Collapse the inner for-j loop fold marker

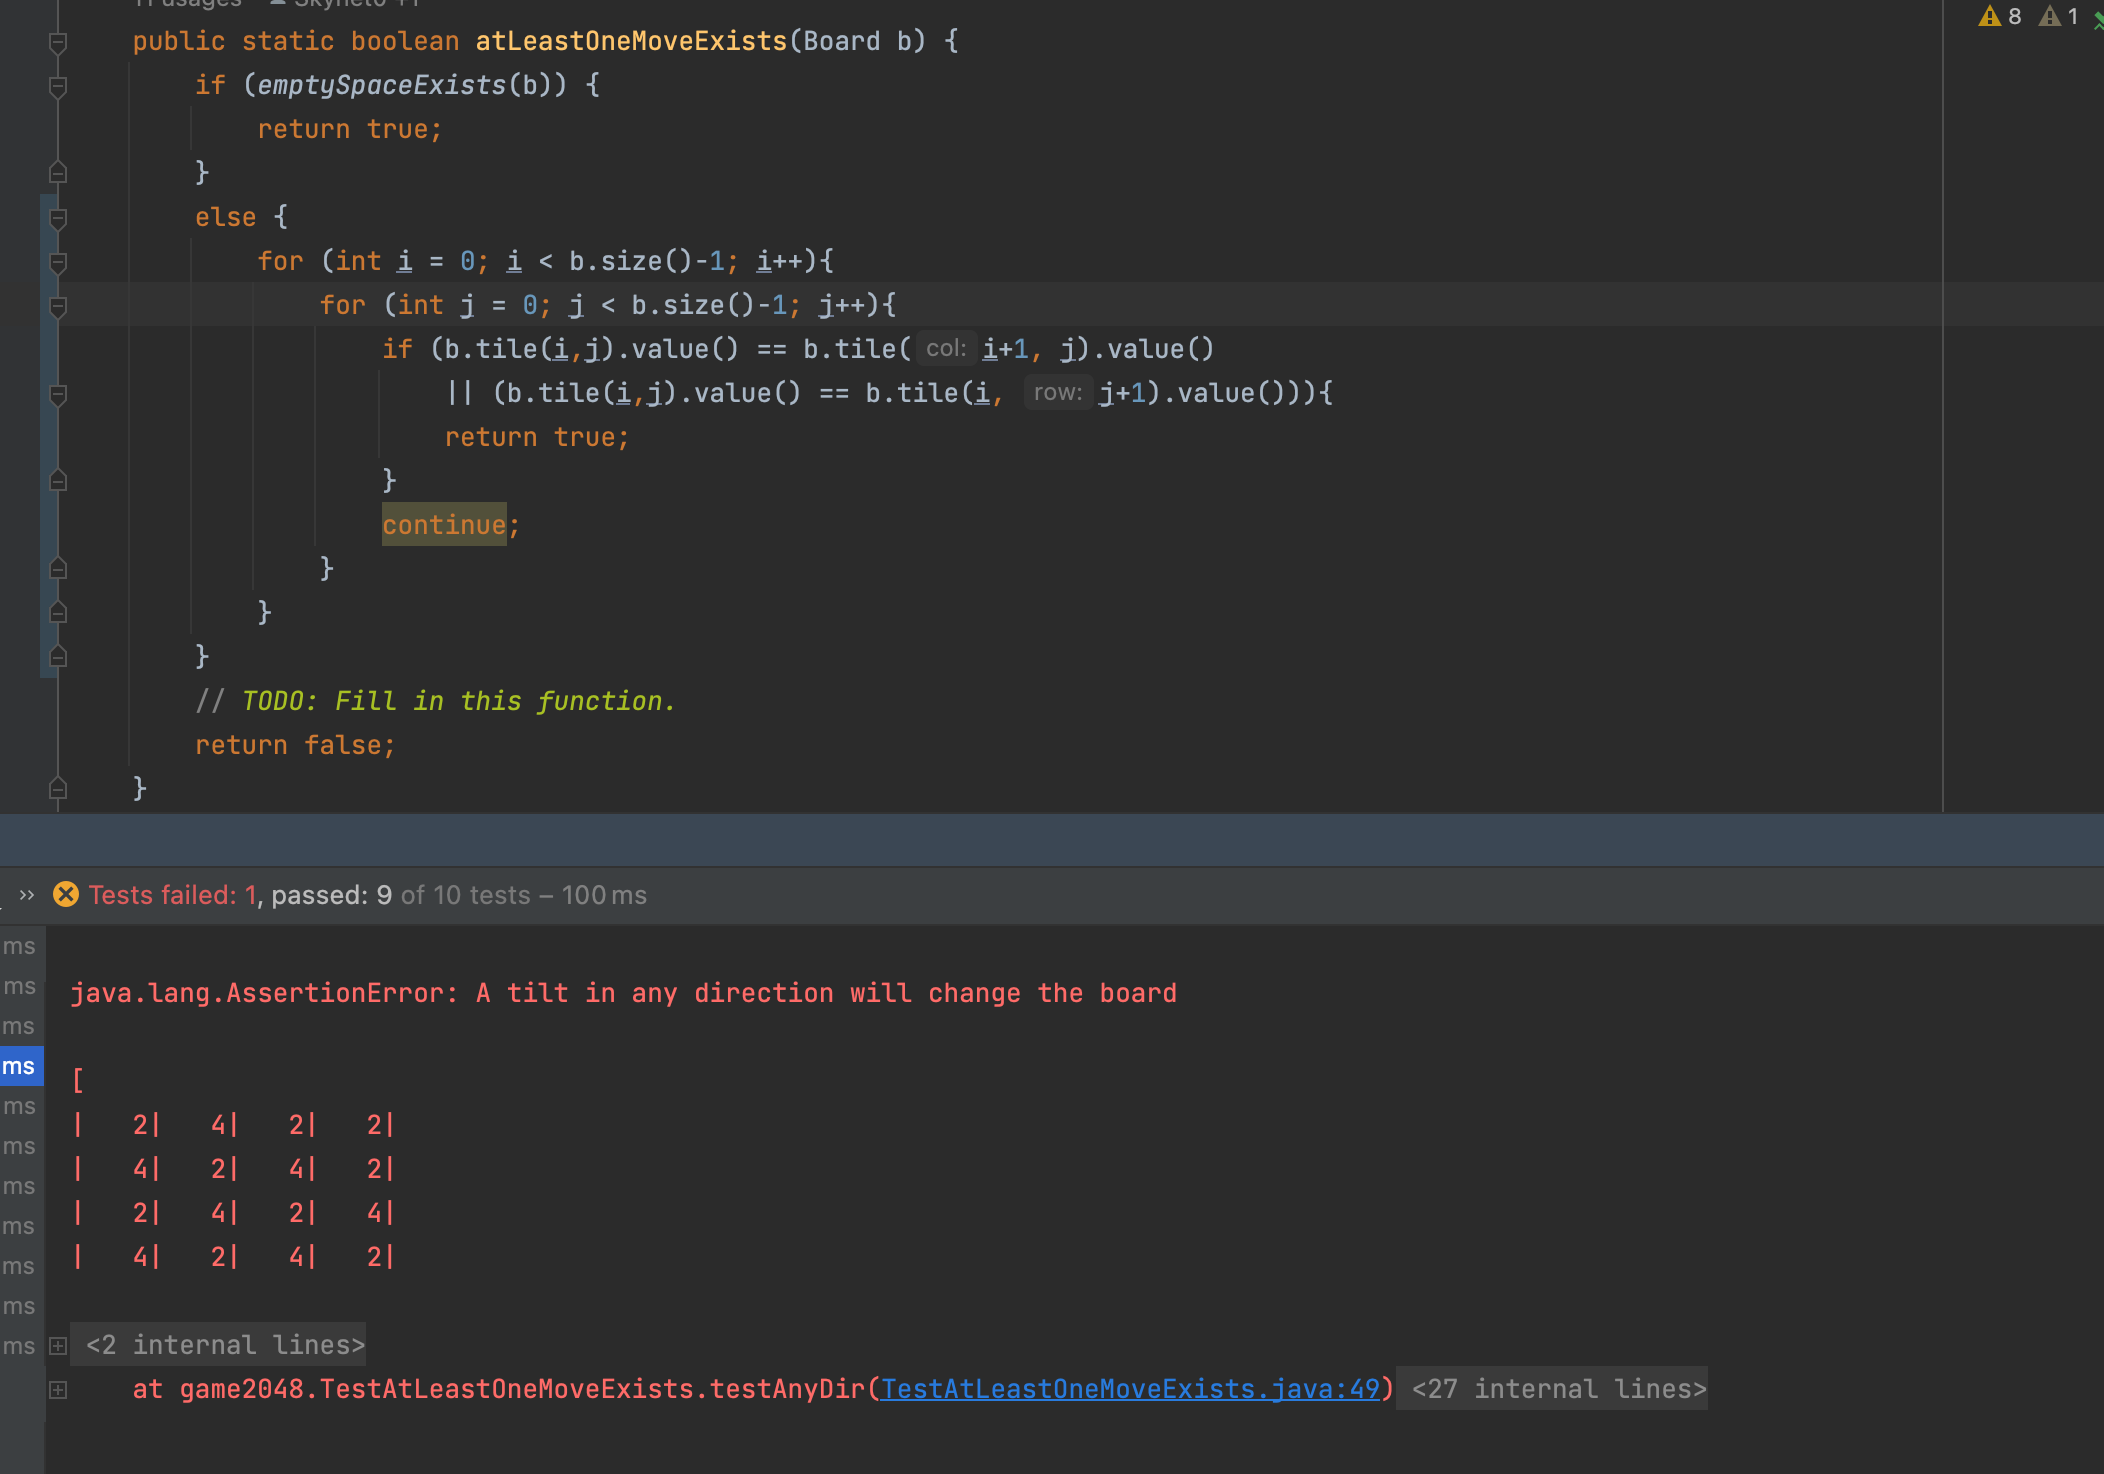click(x=58, y=306)
